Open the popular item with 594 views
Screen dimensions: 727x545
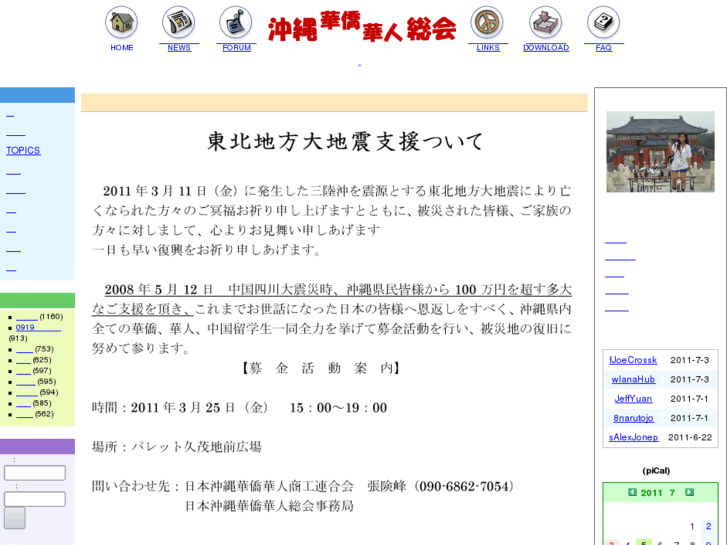point(26,393)
